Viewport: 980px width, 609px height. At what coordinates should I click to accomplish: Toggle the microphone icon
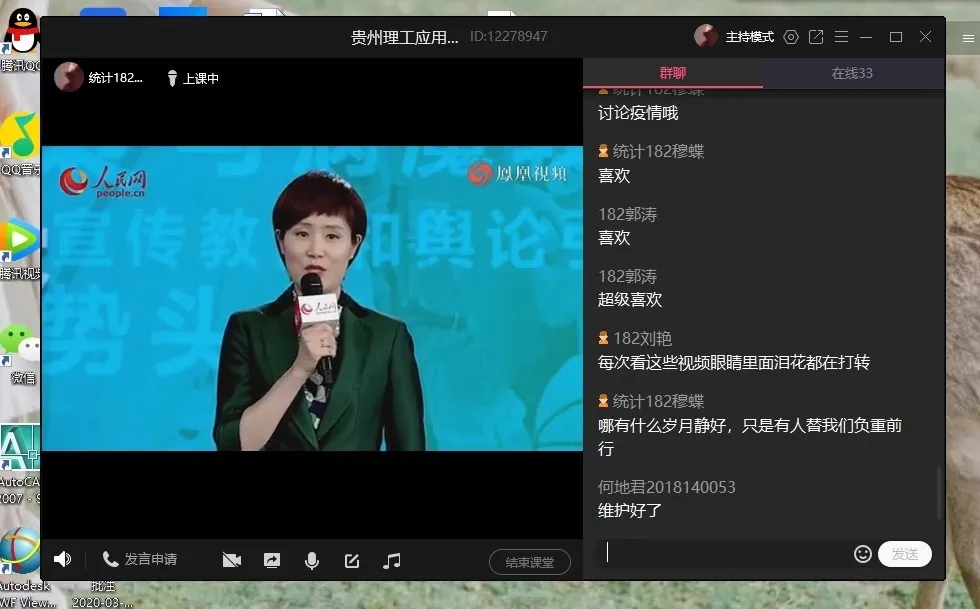[312, 561]
